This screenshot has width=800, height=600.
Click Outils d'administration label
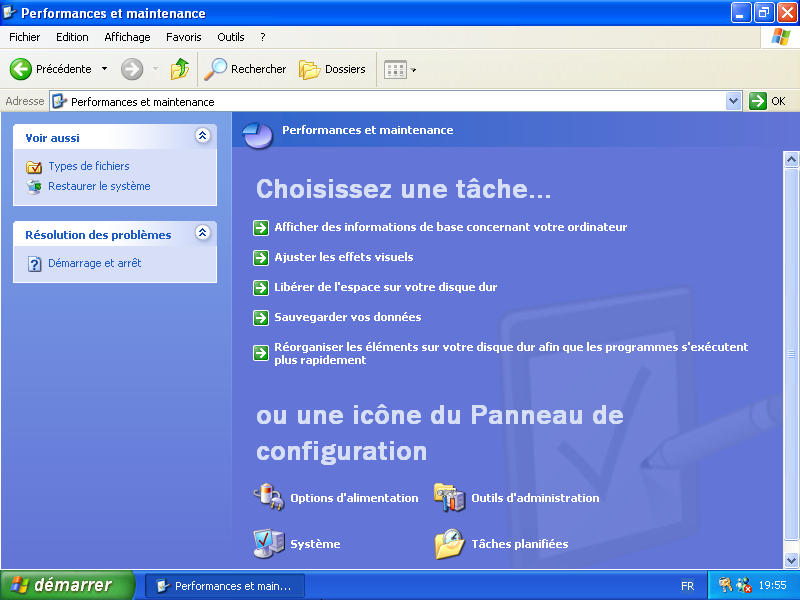click(535, 498)
